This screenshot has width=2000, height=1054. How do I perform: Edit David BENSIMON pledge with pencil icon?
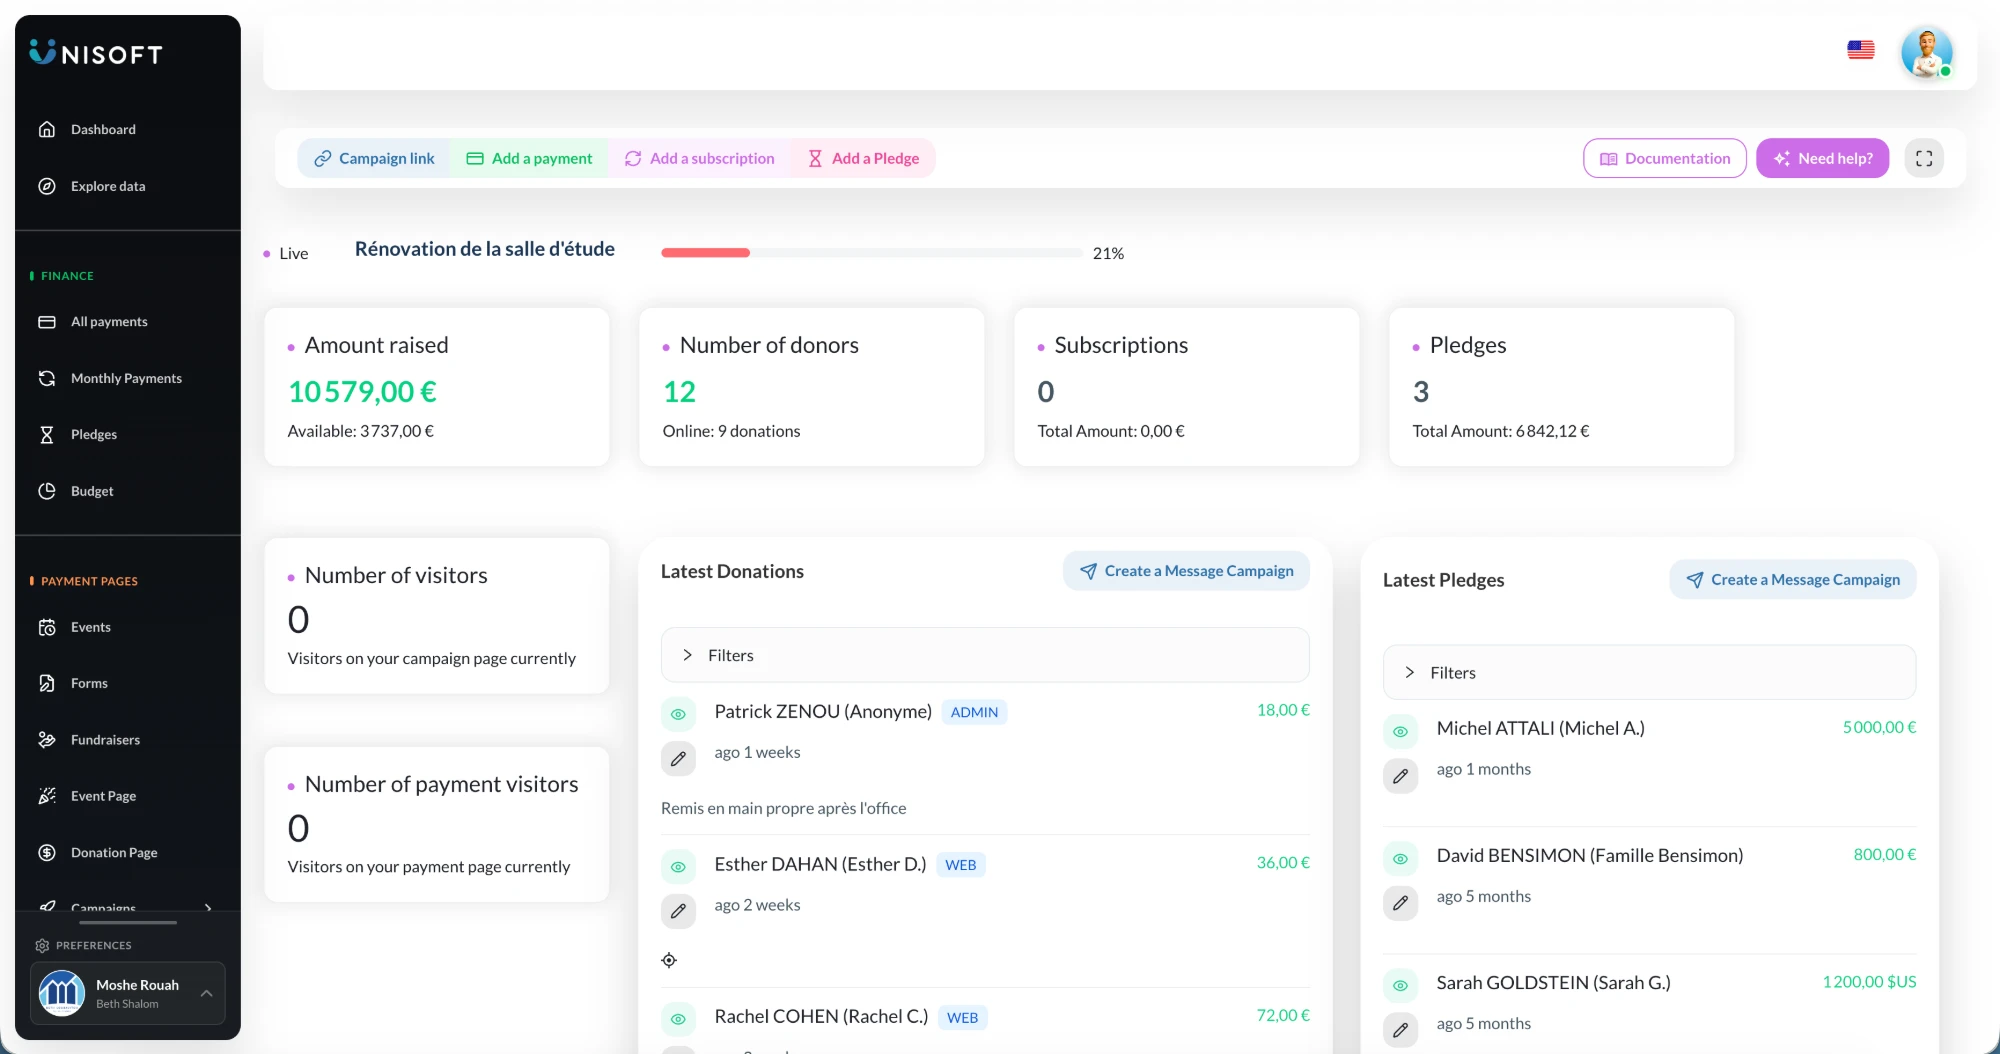(x=1400, y=903)
